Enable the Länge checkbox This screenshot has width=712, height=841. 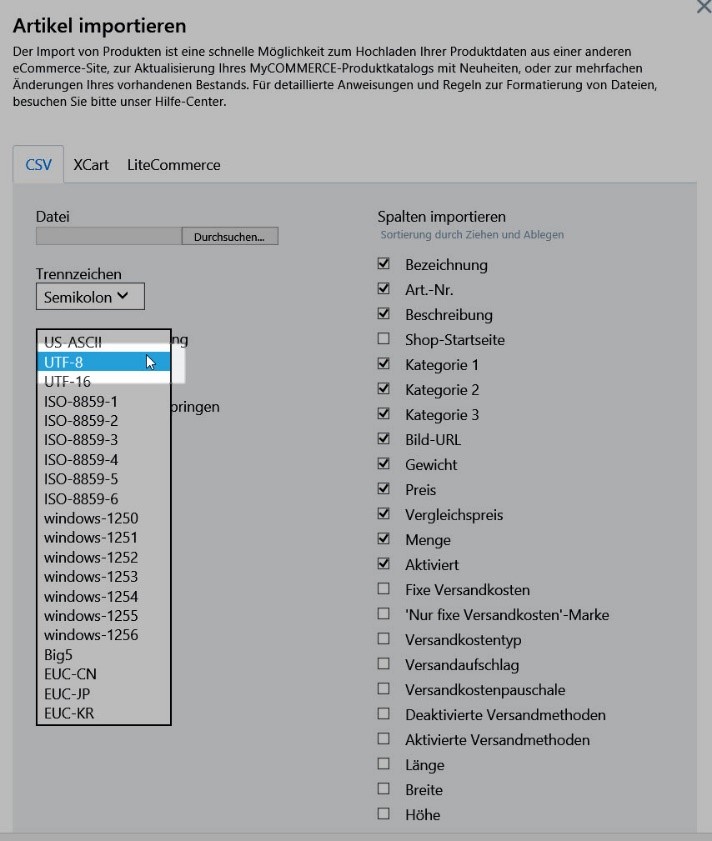coord(384,764)
